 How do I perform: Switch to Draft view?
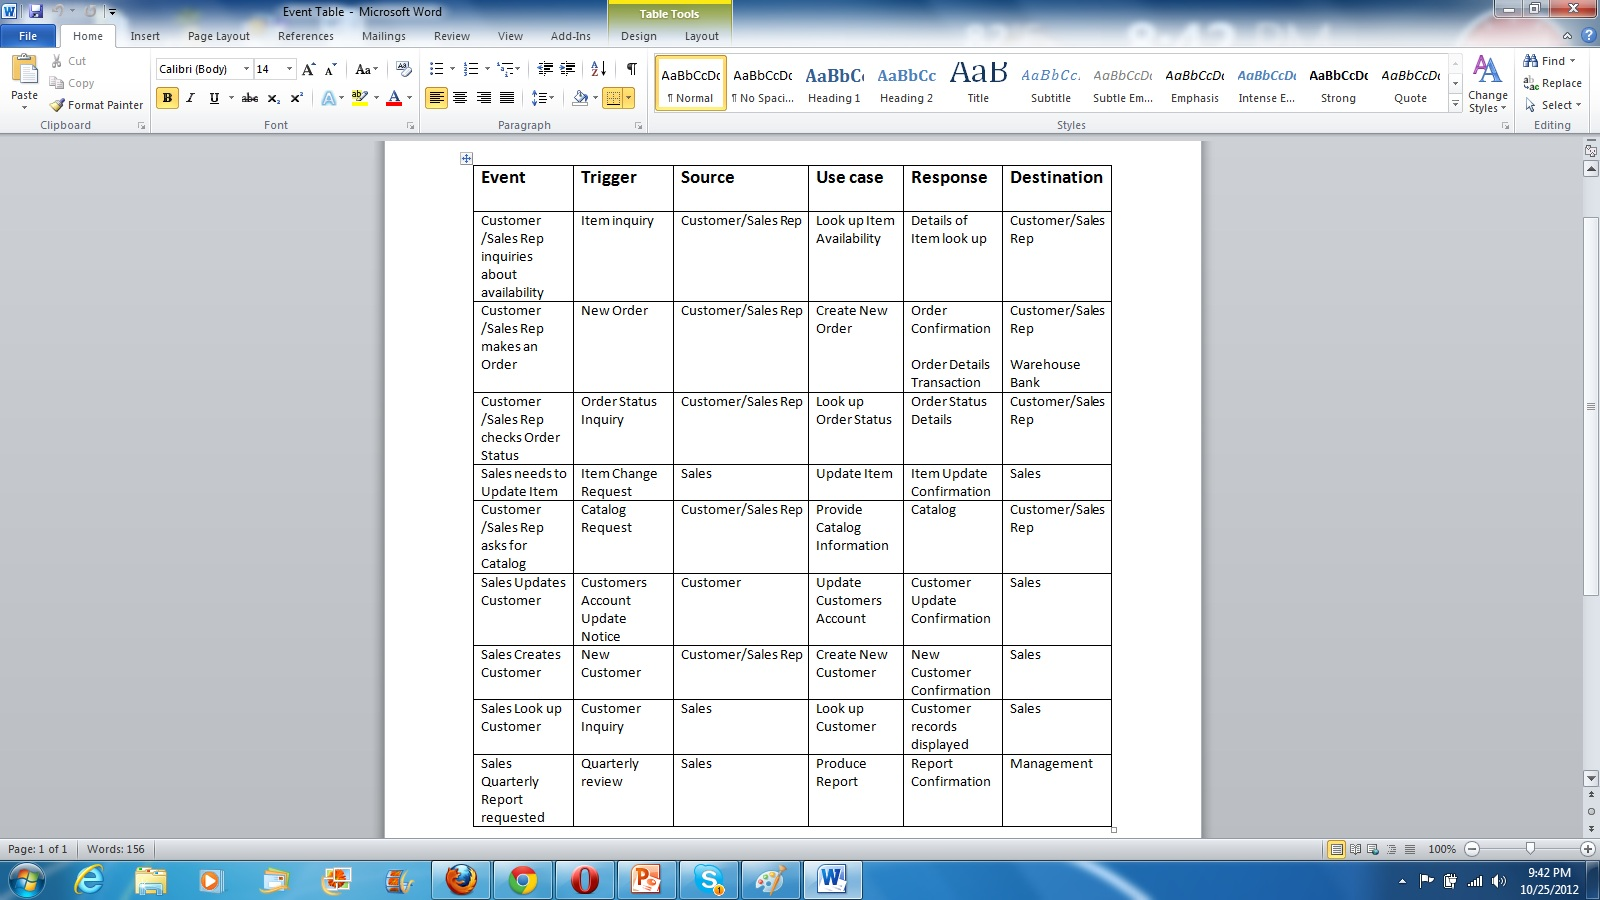click(x=1410, y=849)
